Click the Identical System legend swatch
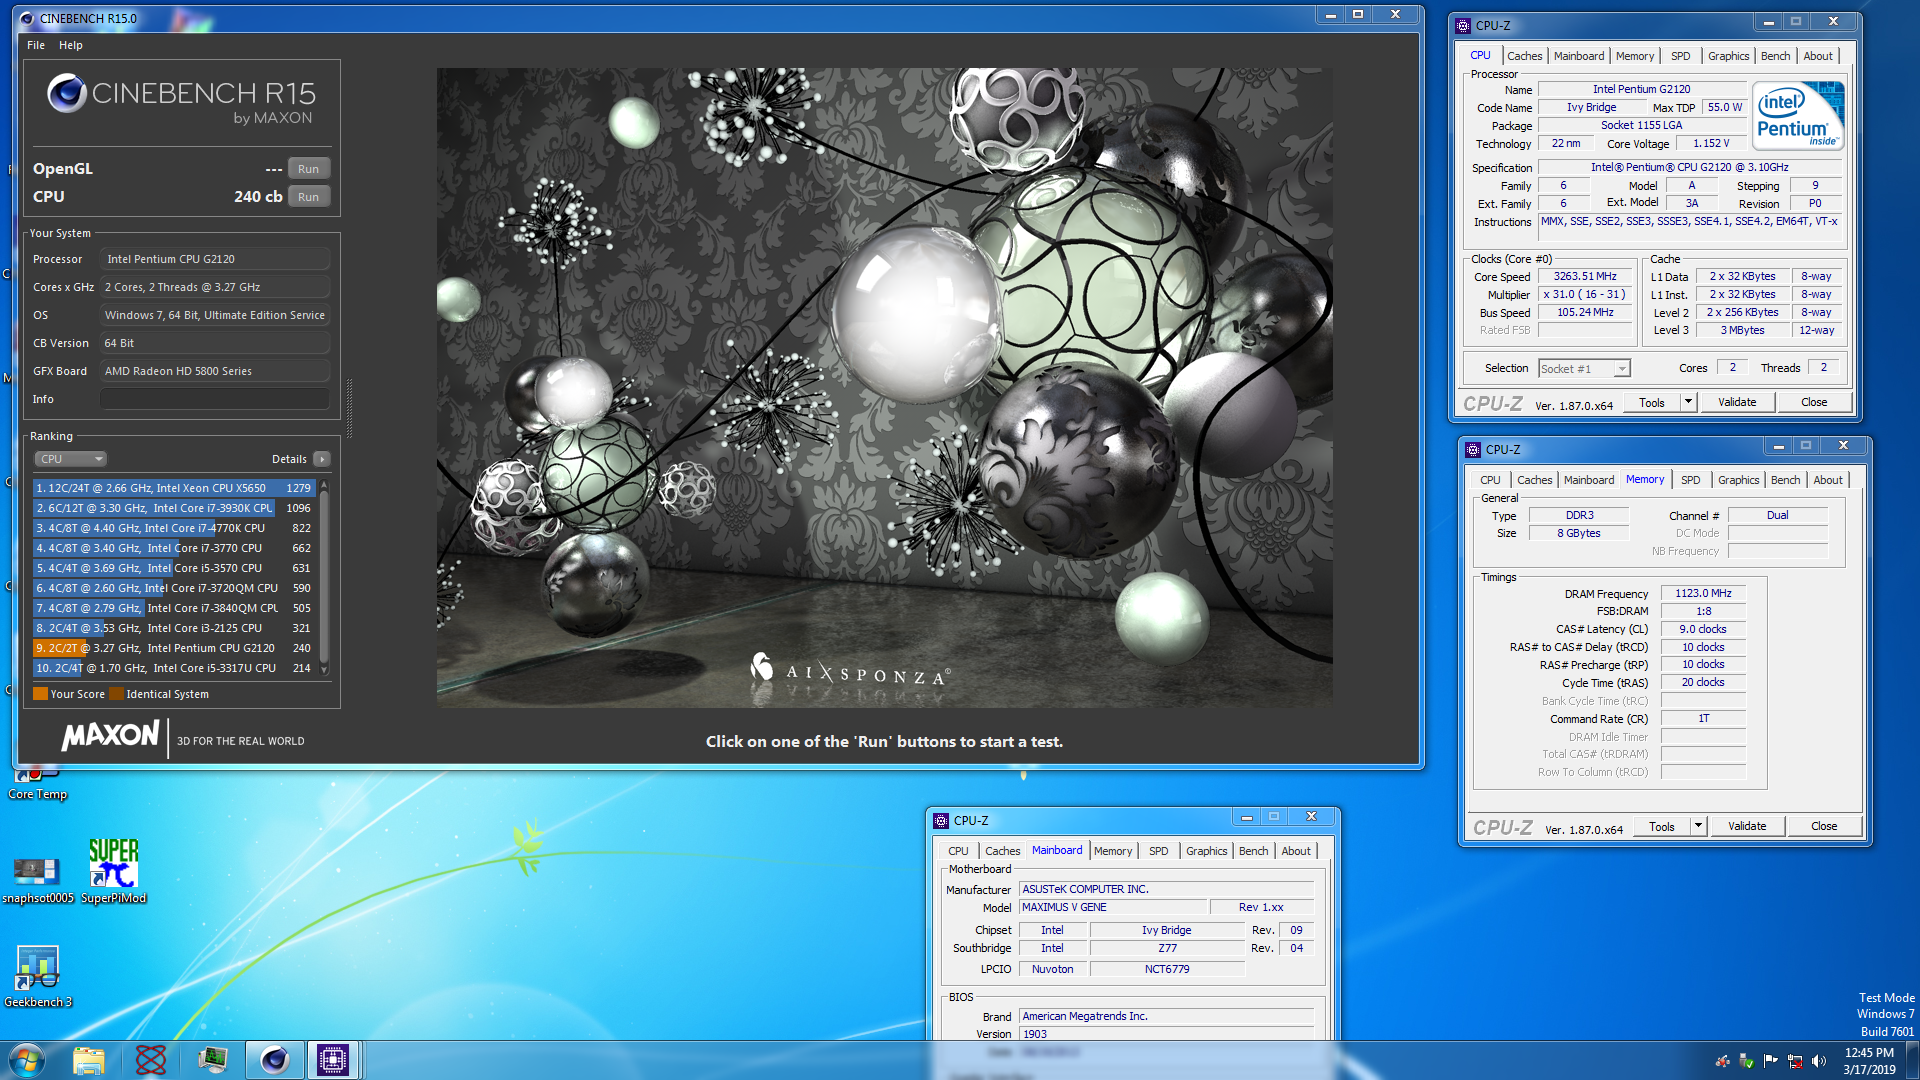The height and width of the screenshot is (1080, 1920). click(x=116, y=694)
